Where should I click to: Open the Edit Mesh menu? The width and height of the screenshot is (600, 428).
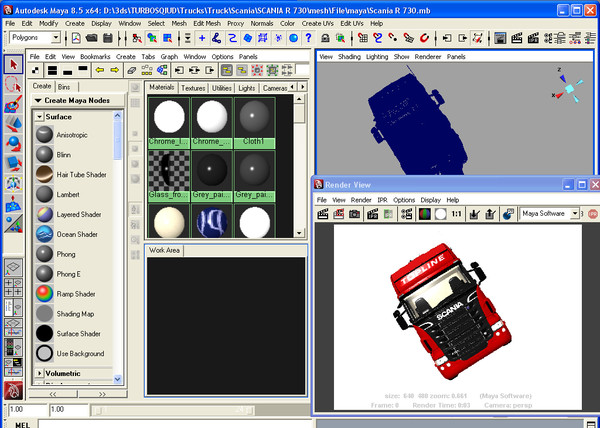207,23
